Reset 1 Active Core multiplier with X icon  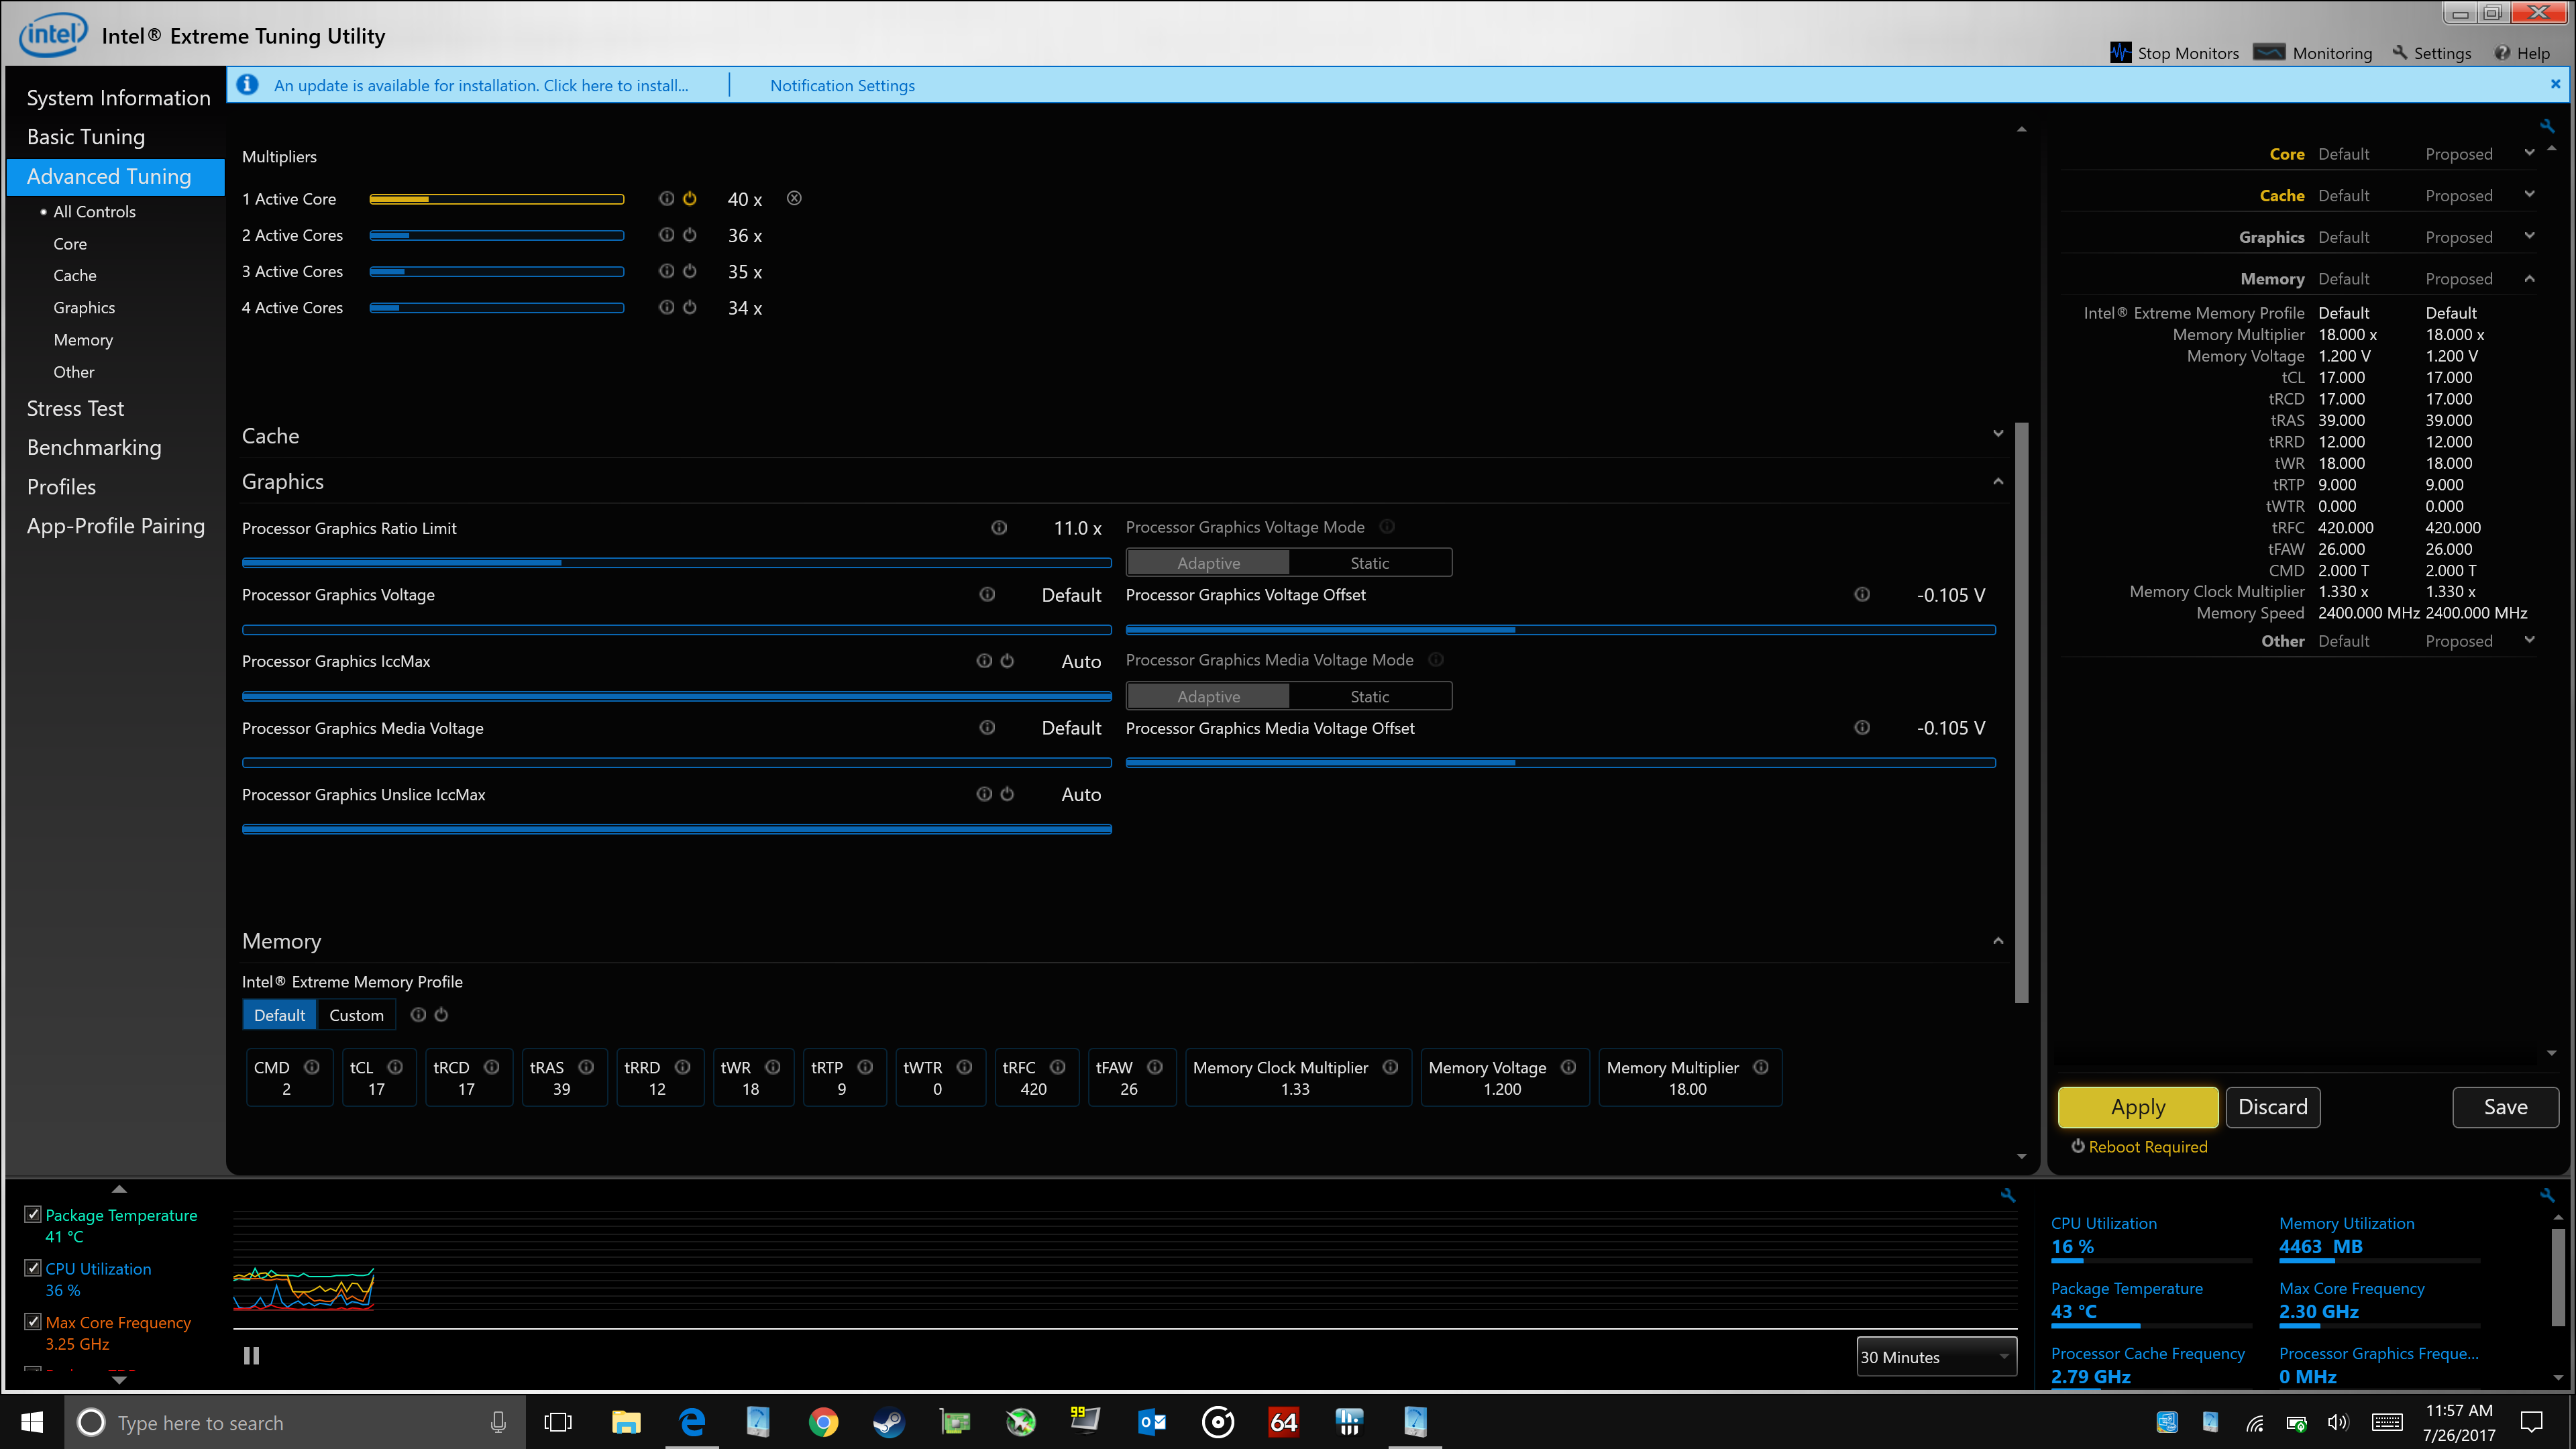tap(794, 198)
